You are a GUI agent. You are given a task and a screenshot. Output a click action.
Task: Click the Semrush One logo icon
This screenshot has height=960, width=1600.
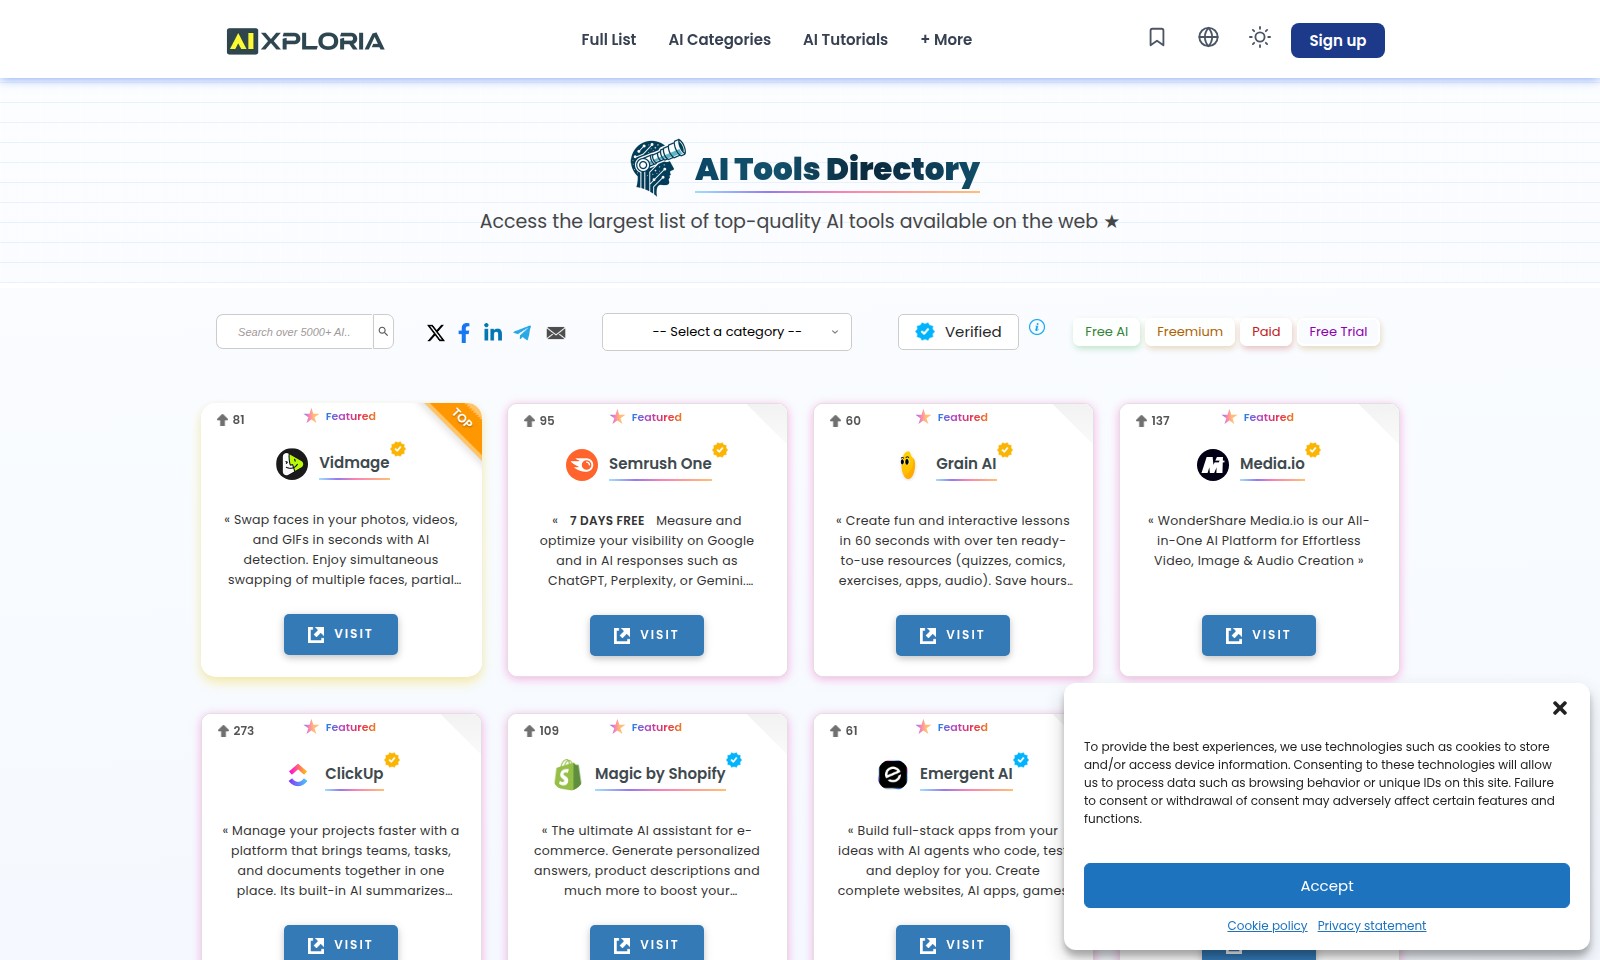coord(582,465)
